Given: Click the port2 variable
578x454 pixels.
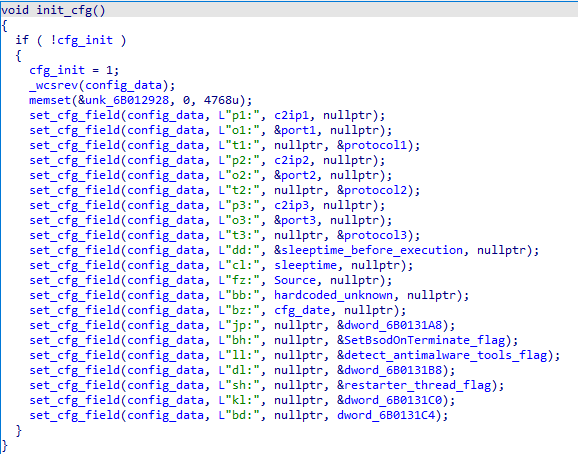Looking at the screenshot, I should (x=298, y=175).
